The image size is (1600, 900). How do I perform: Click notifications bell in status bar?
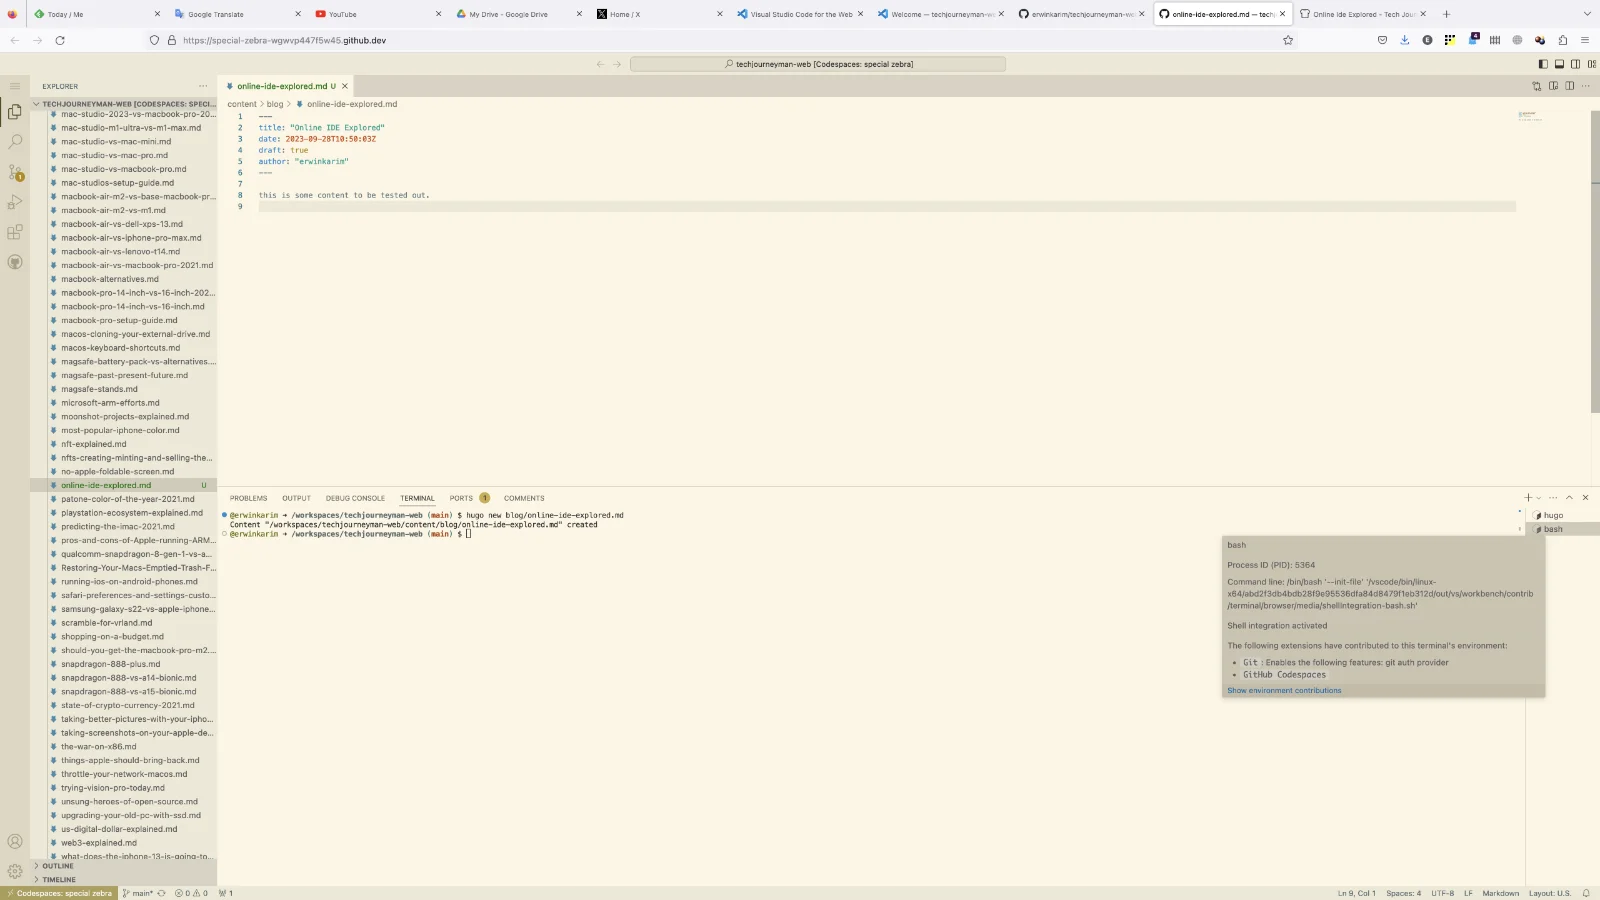1586,893
